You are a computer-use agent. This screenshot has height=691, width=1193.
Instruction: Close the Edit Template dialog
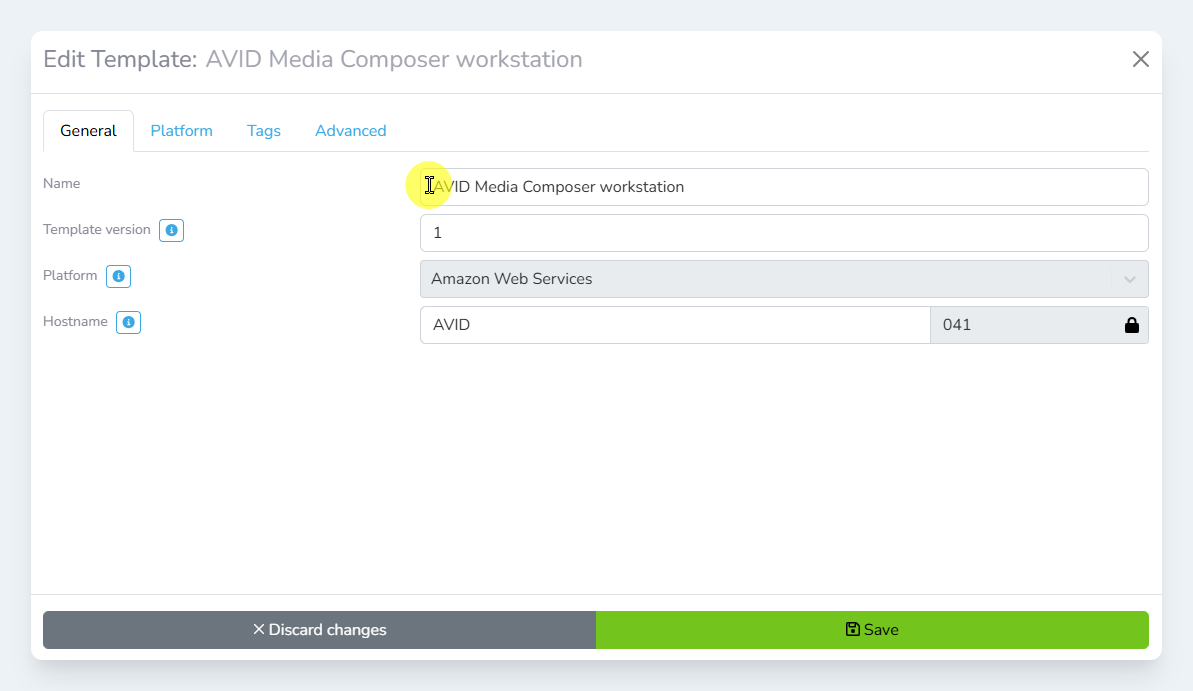point(1140,59)
